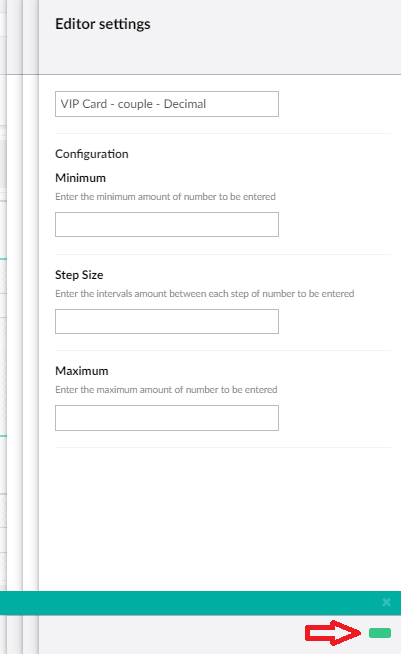Click the Maximum value input box
Viewport: 401px width, 654px height.
tap(167, 418)
